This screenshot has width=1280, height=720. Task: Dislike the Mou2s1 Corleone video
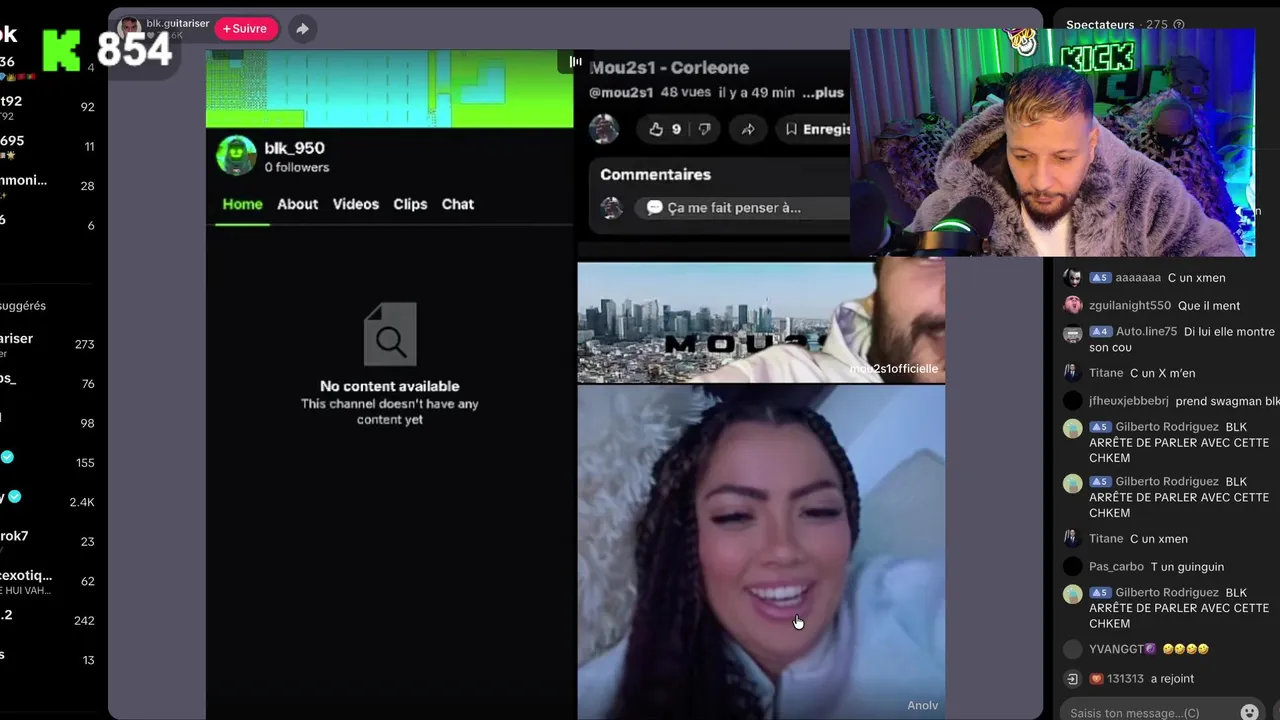coord(704,129)
